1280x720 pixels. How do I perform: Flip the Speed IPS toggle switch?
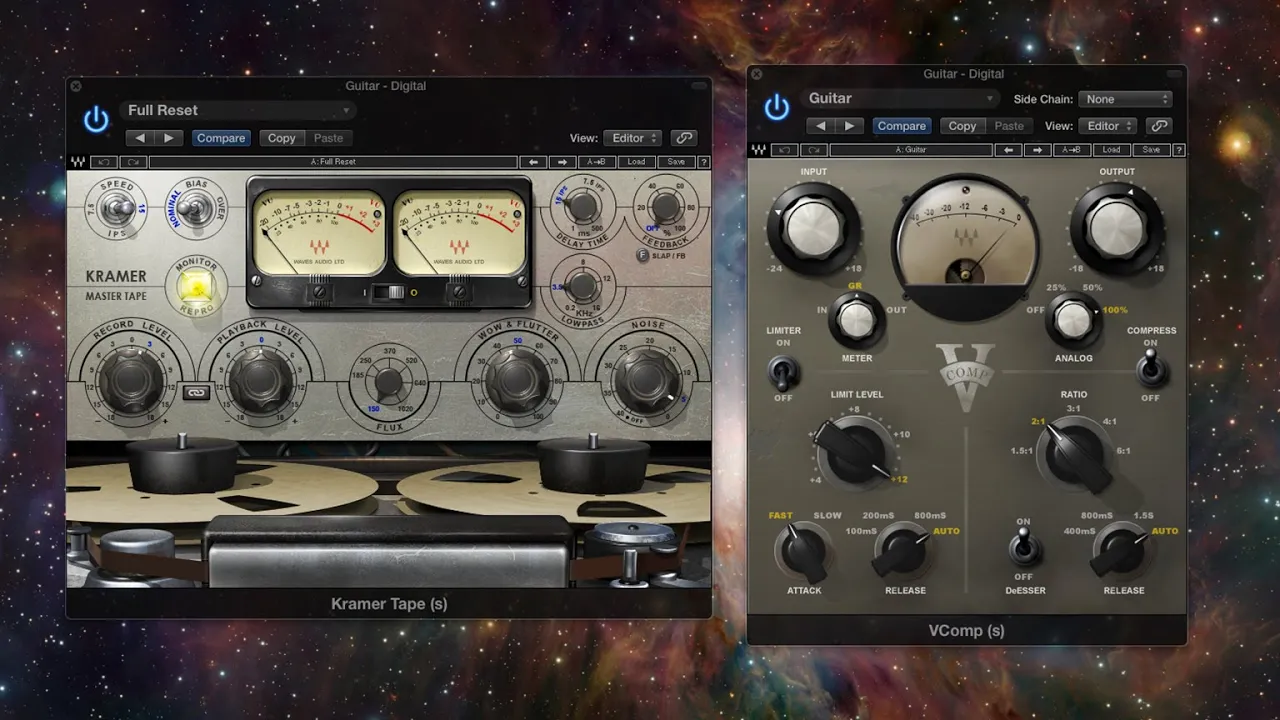point(117,208)
